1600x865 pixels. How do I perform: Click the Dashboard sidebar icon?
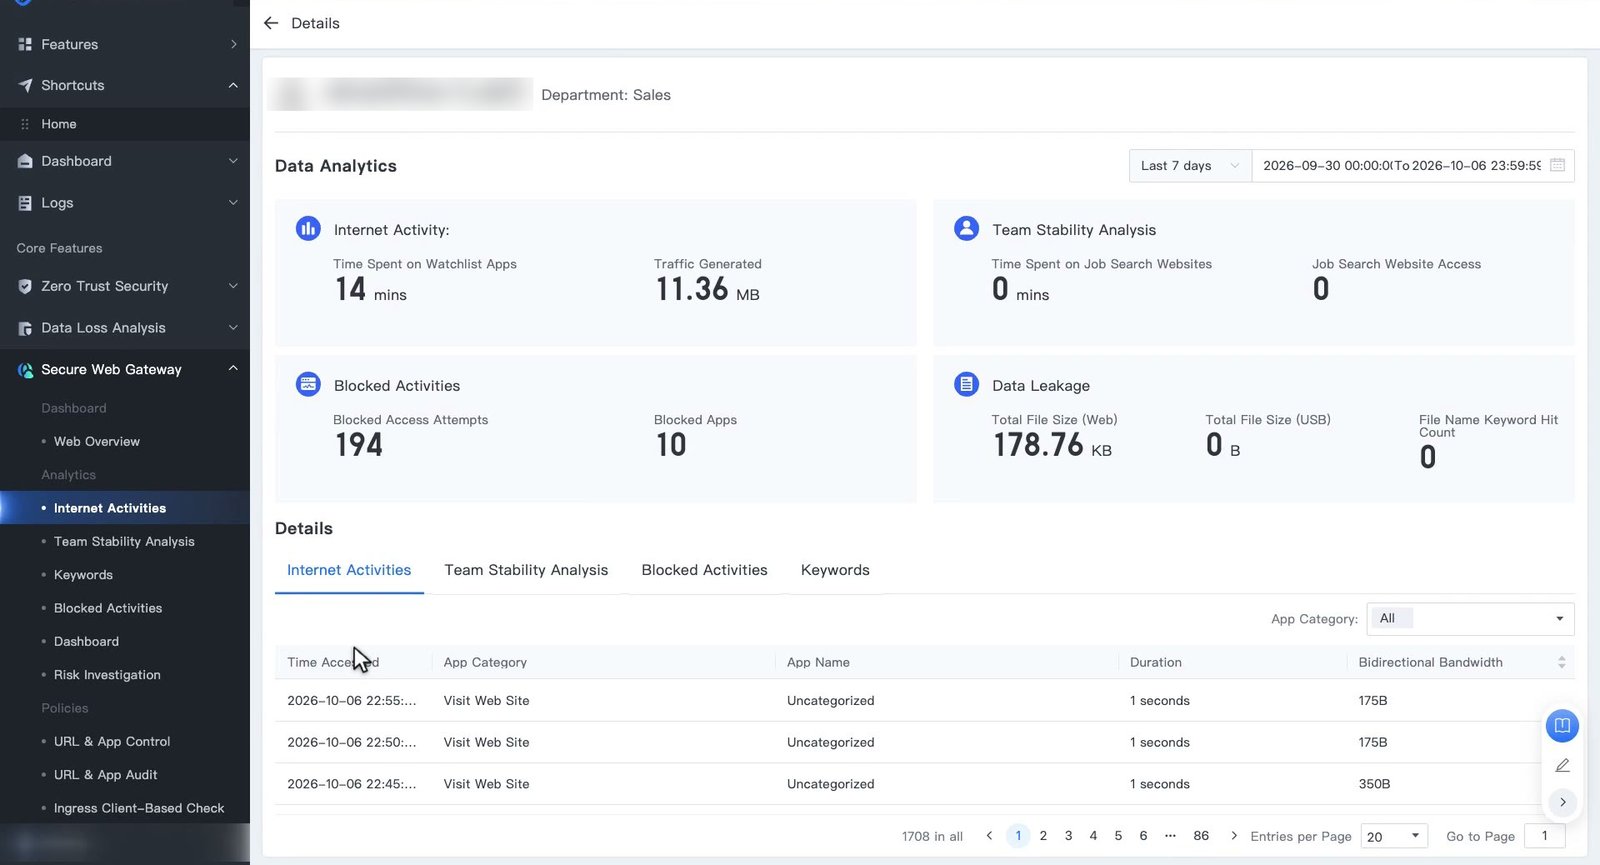[x=25, y=161]
